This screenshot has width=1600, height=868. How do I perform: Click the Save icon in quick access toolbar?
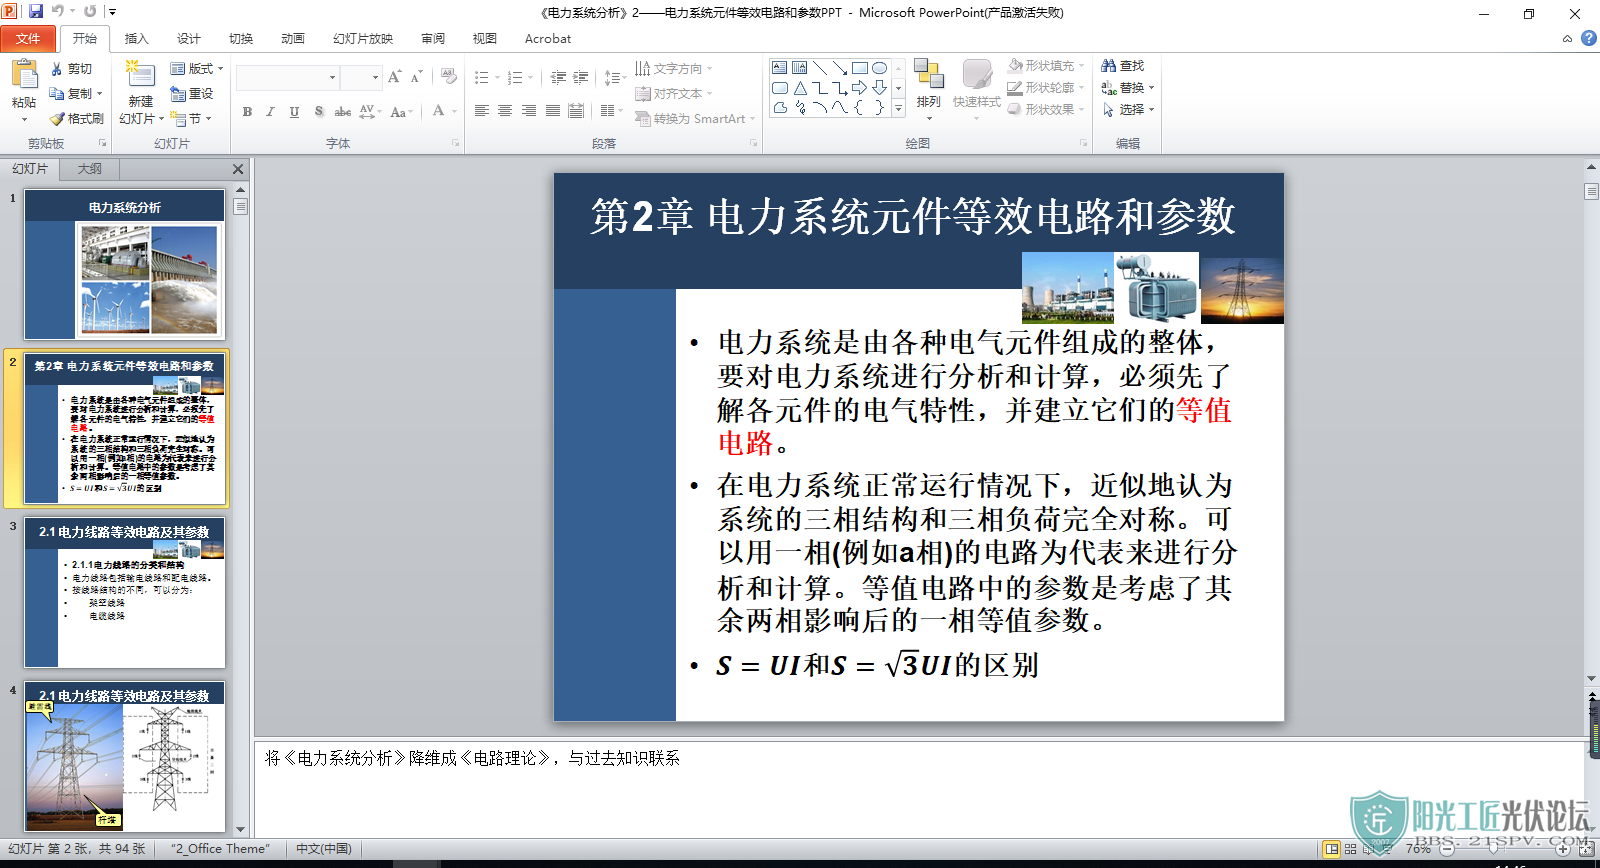36,11
